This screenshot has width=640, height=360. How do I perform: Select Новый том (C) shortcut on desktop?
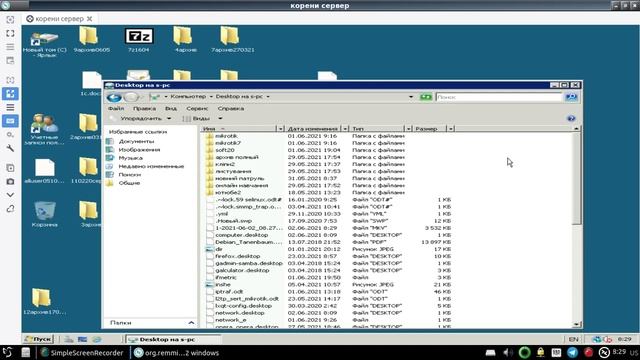[44, 44]
